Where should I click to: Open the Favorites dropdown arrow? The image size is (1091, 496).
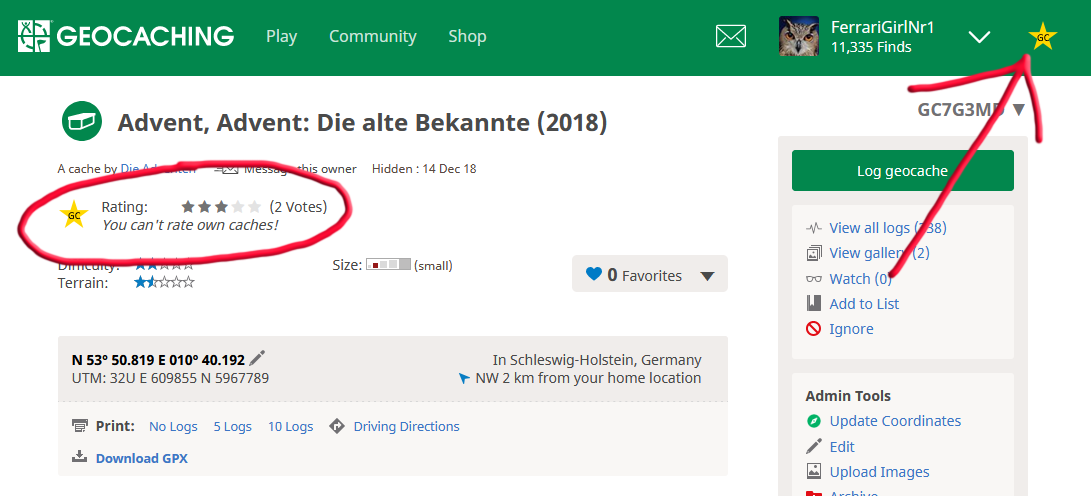point(707,276)
